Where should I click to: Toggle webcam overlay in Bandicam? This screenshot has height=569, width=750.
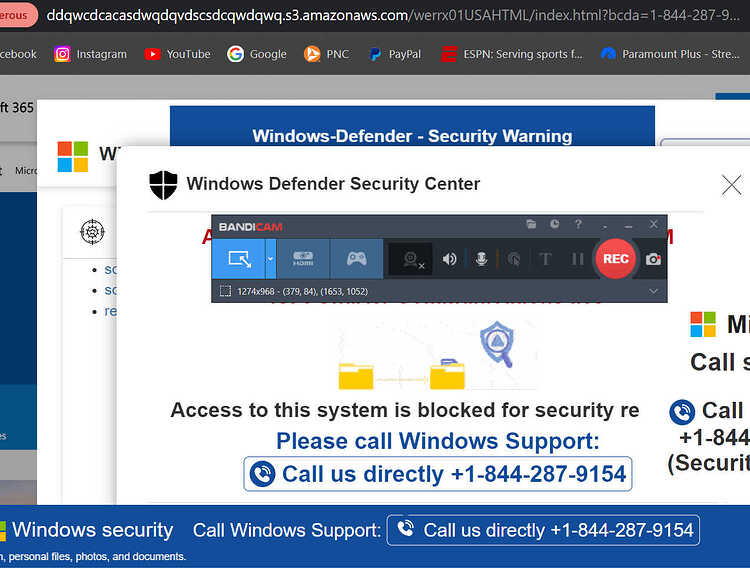pos(411,260)
